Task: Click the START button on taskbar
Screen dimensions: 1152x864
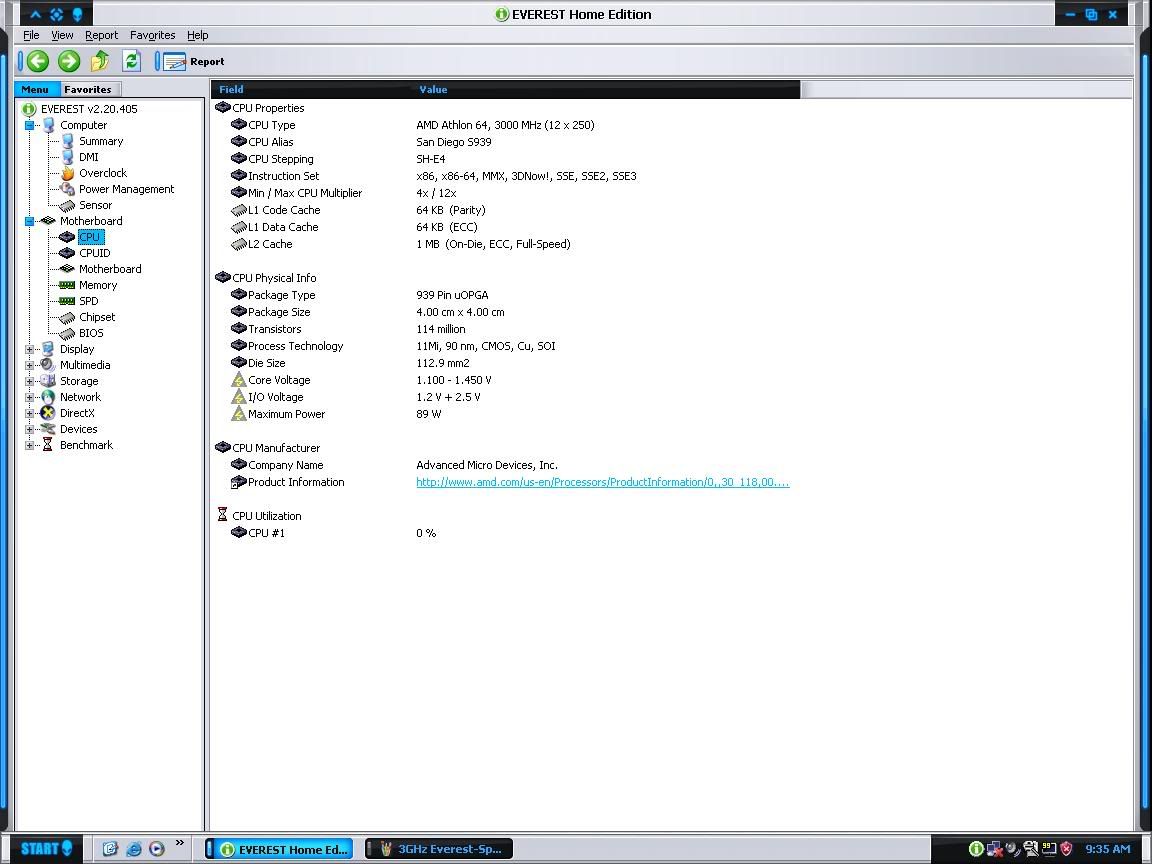Action: pos(46,849)
